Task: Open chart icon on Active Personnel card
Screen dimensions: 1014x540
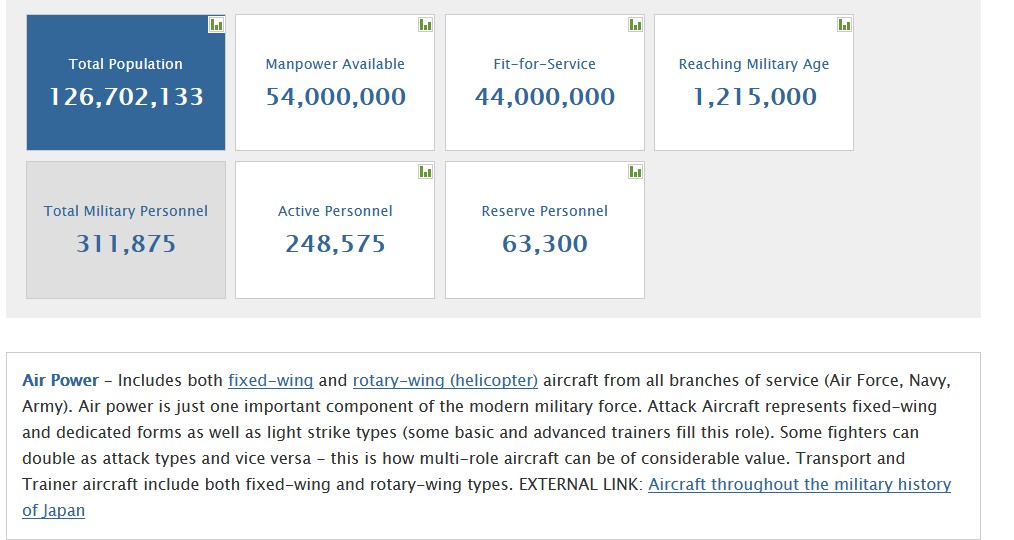Action: pyautogui.click(x=425, y=172)
